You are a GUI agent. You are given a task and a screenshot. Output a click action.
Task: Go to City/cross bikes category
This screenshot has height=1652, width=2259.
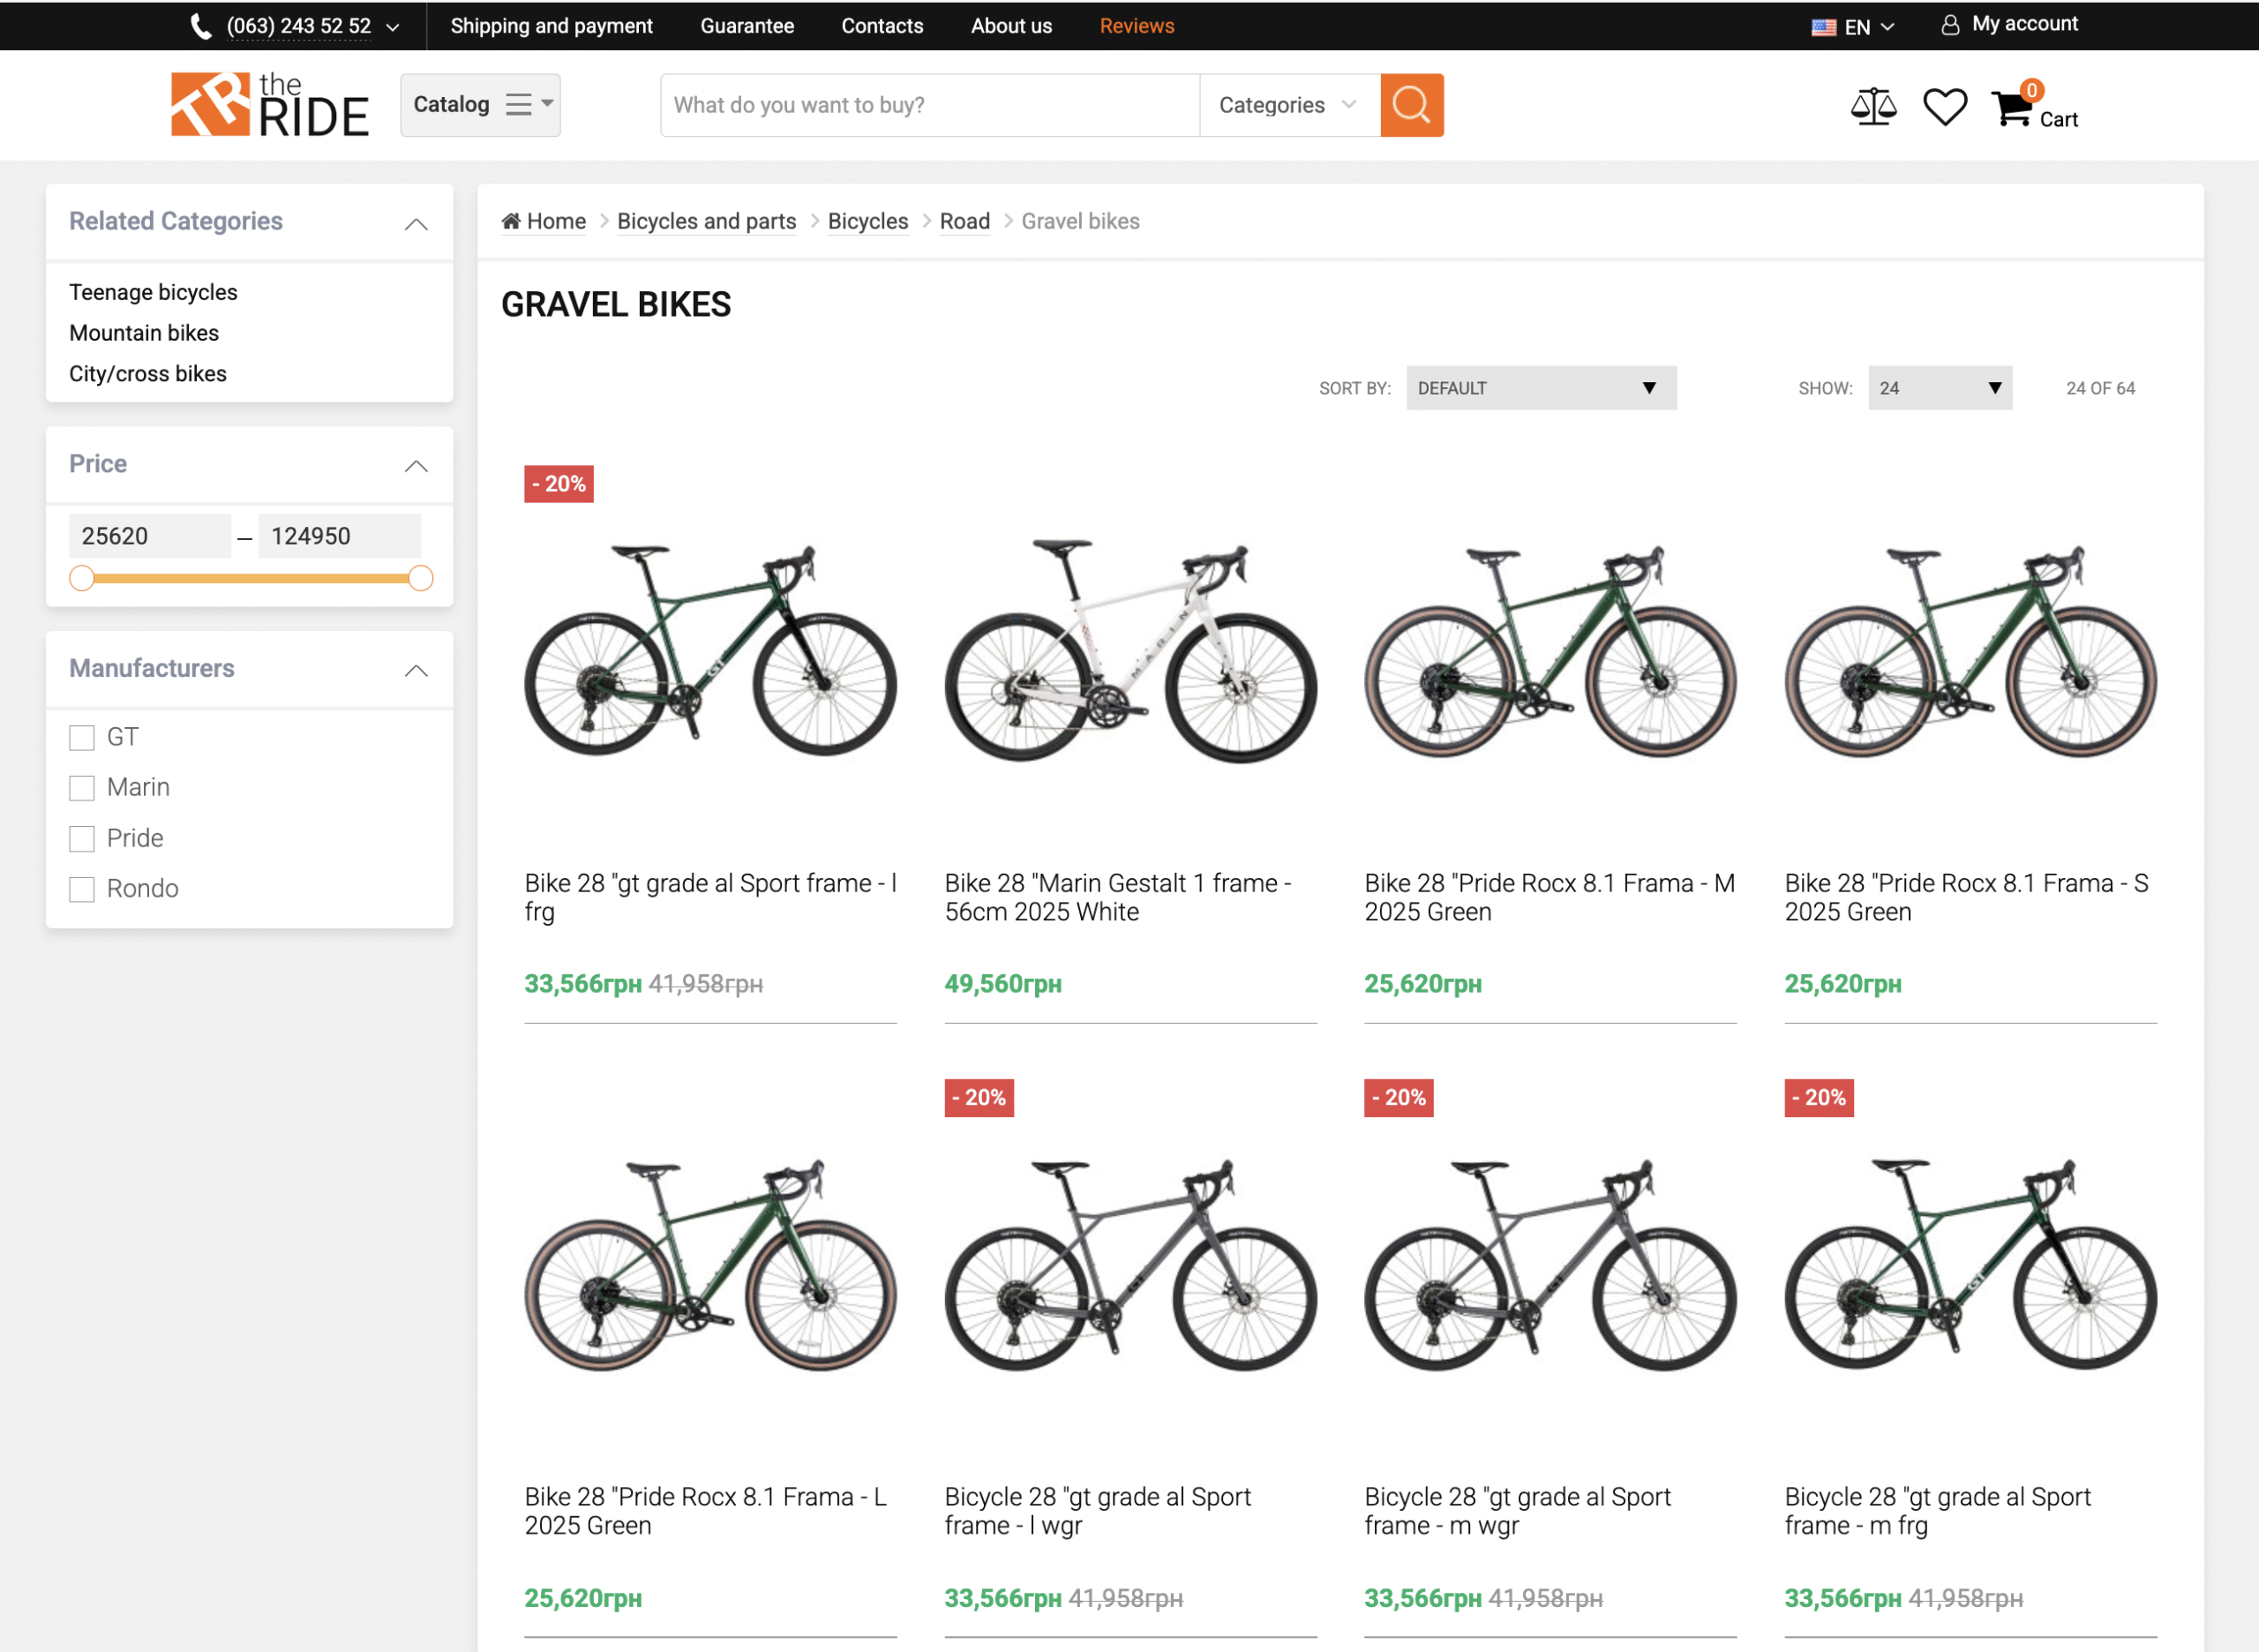[148, 374]
